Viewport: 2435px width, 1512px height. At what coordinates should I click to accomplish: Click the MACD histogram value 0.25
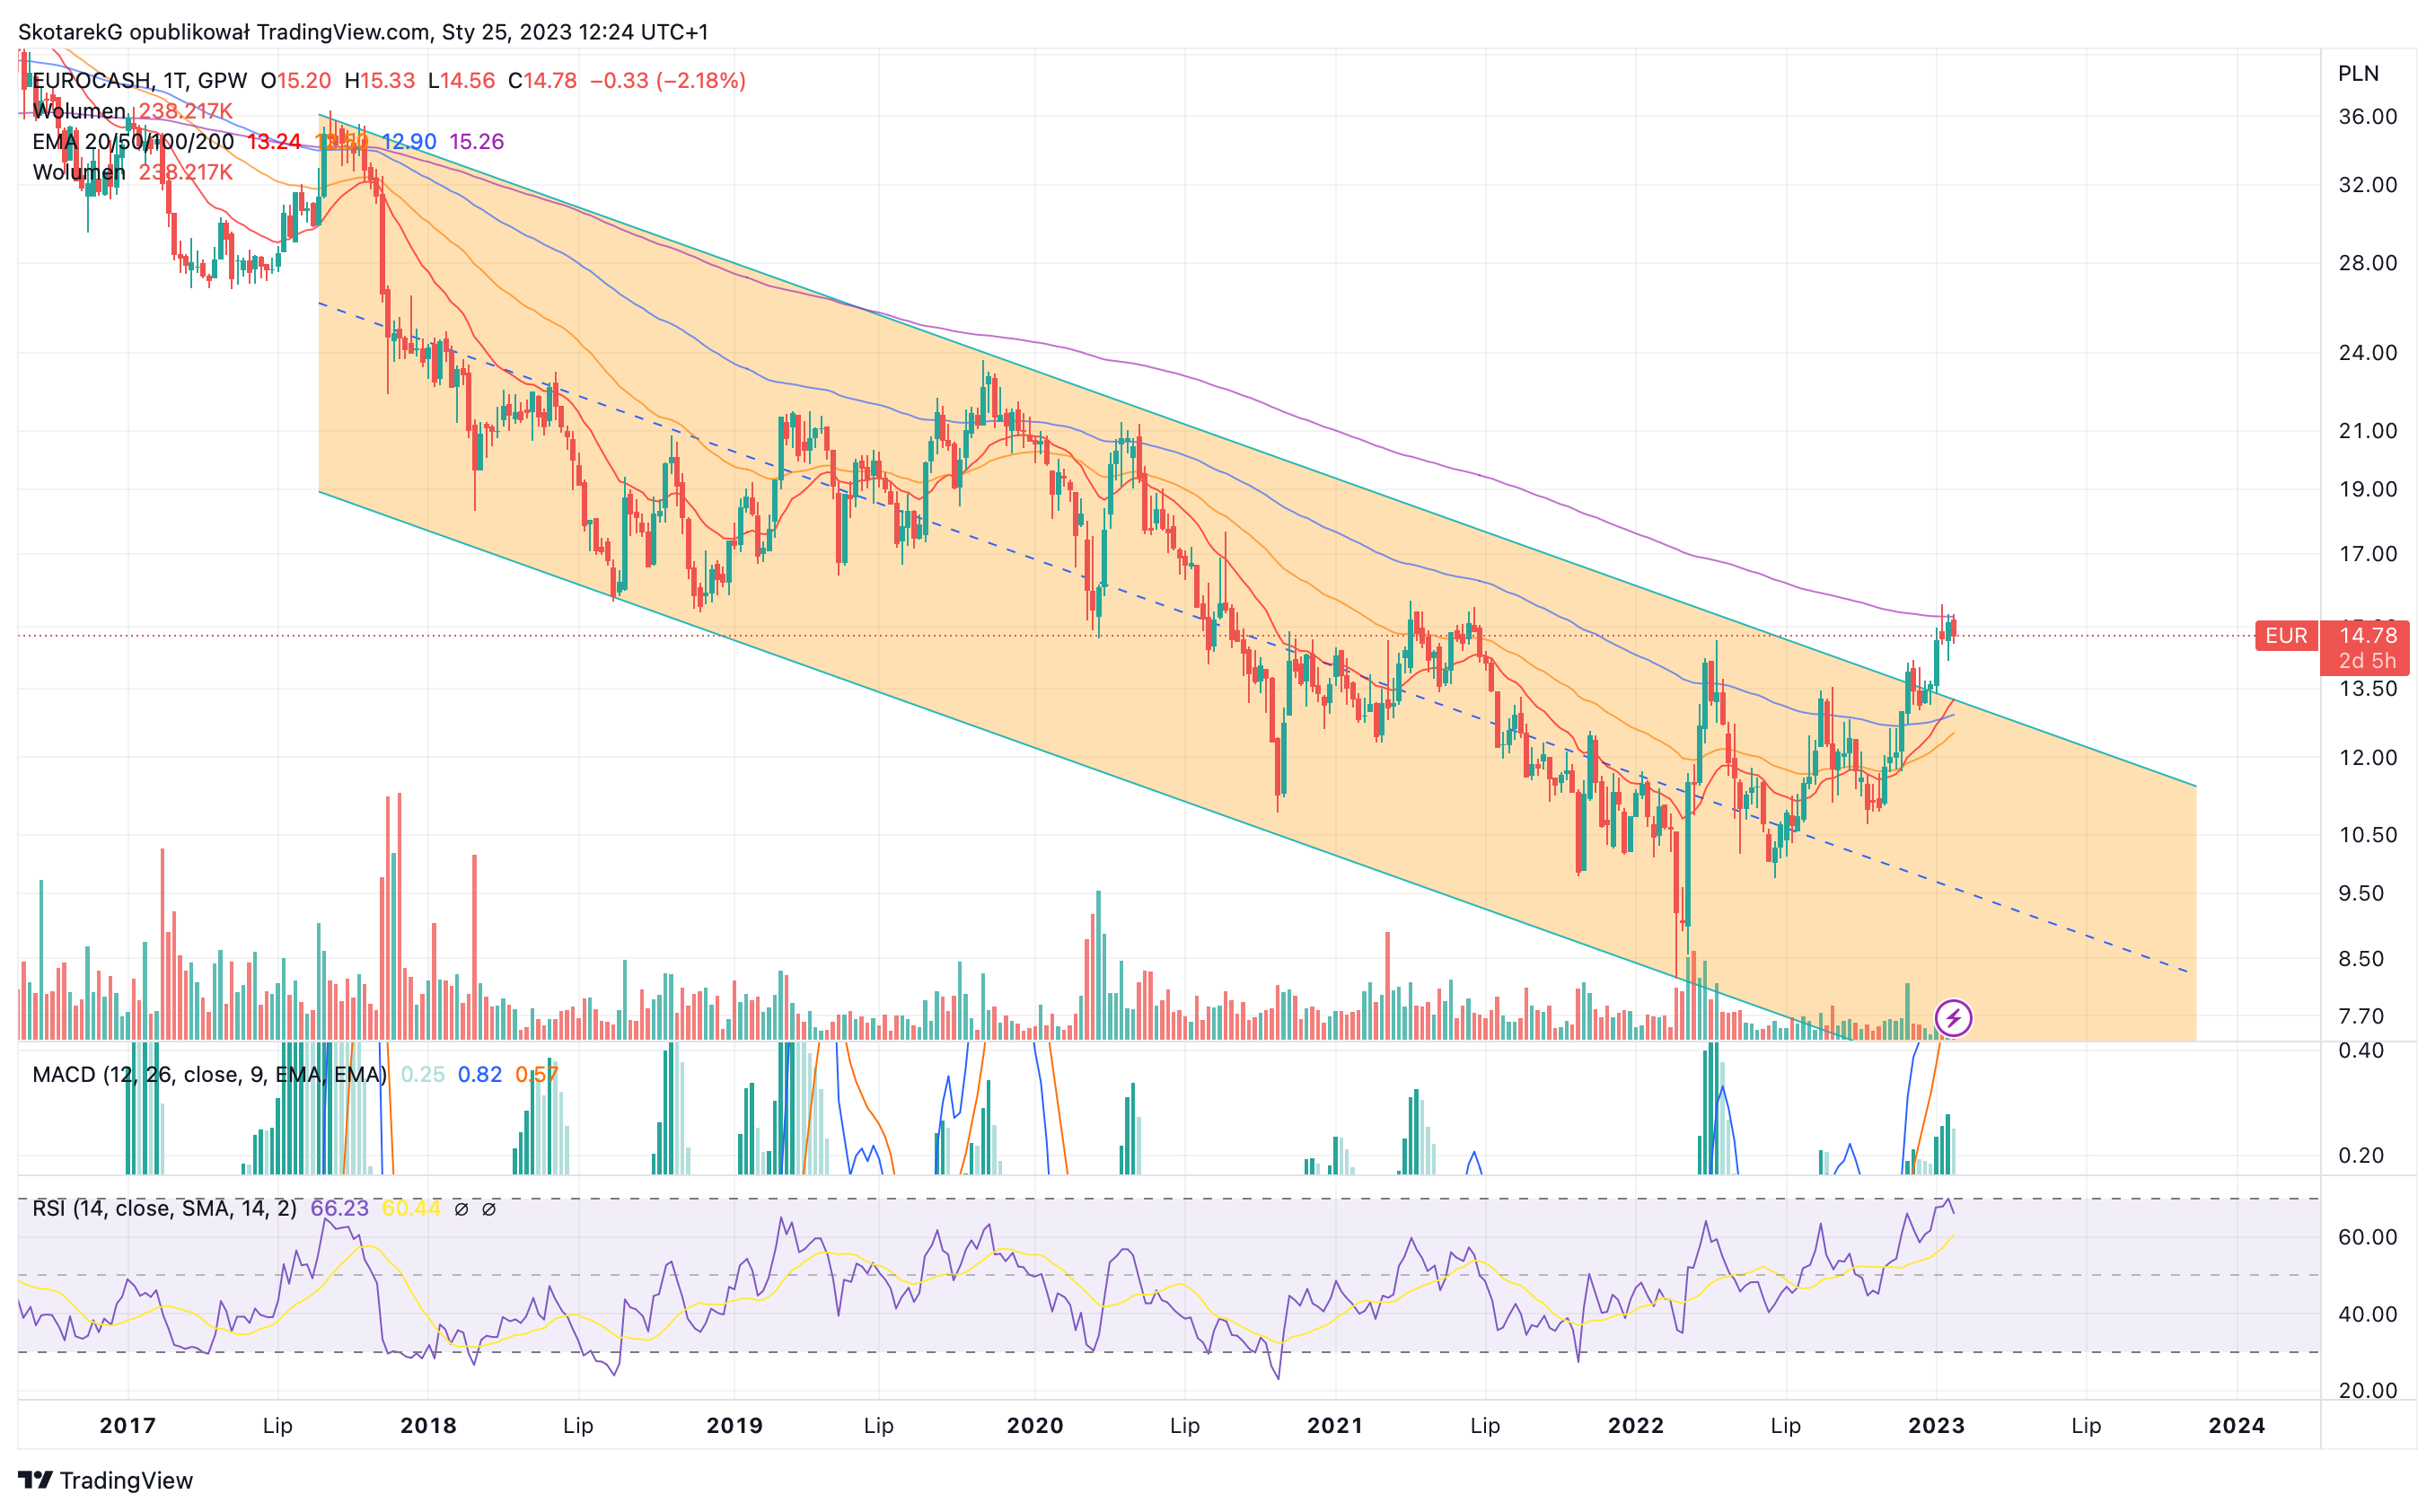[423, 1075]
